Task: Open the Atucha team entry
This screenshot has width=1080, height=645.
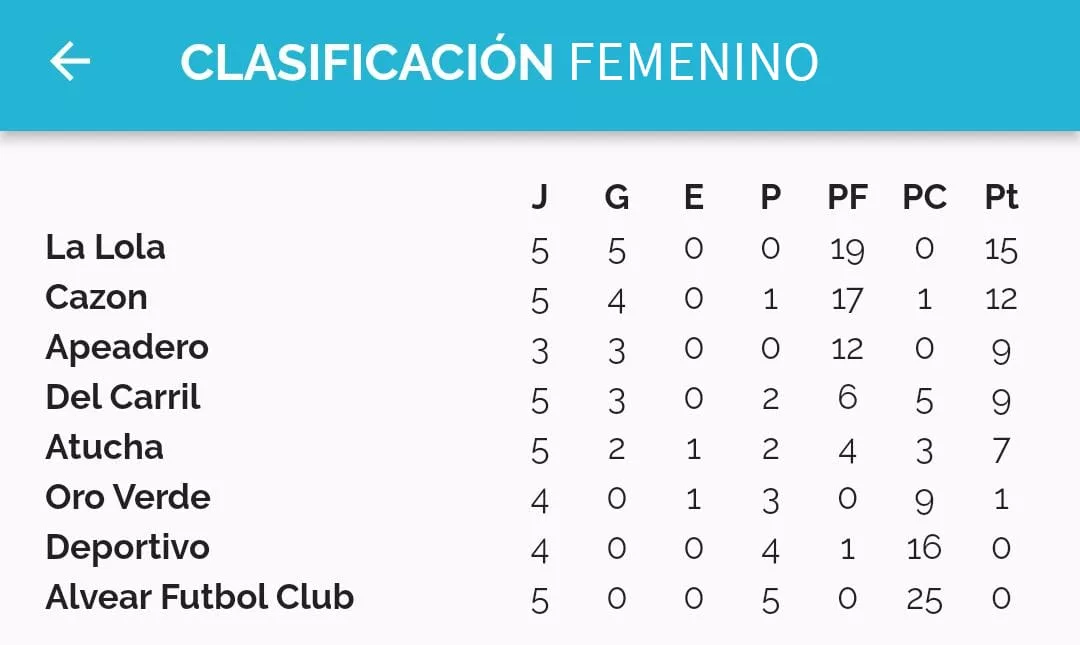Action: 104,447
